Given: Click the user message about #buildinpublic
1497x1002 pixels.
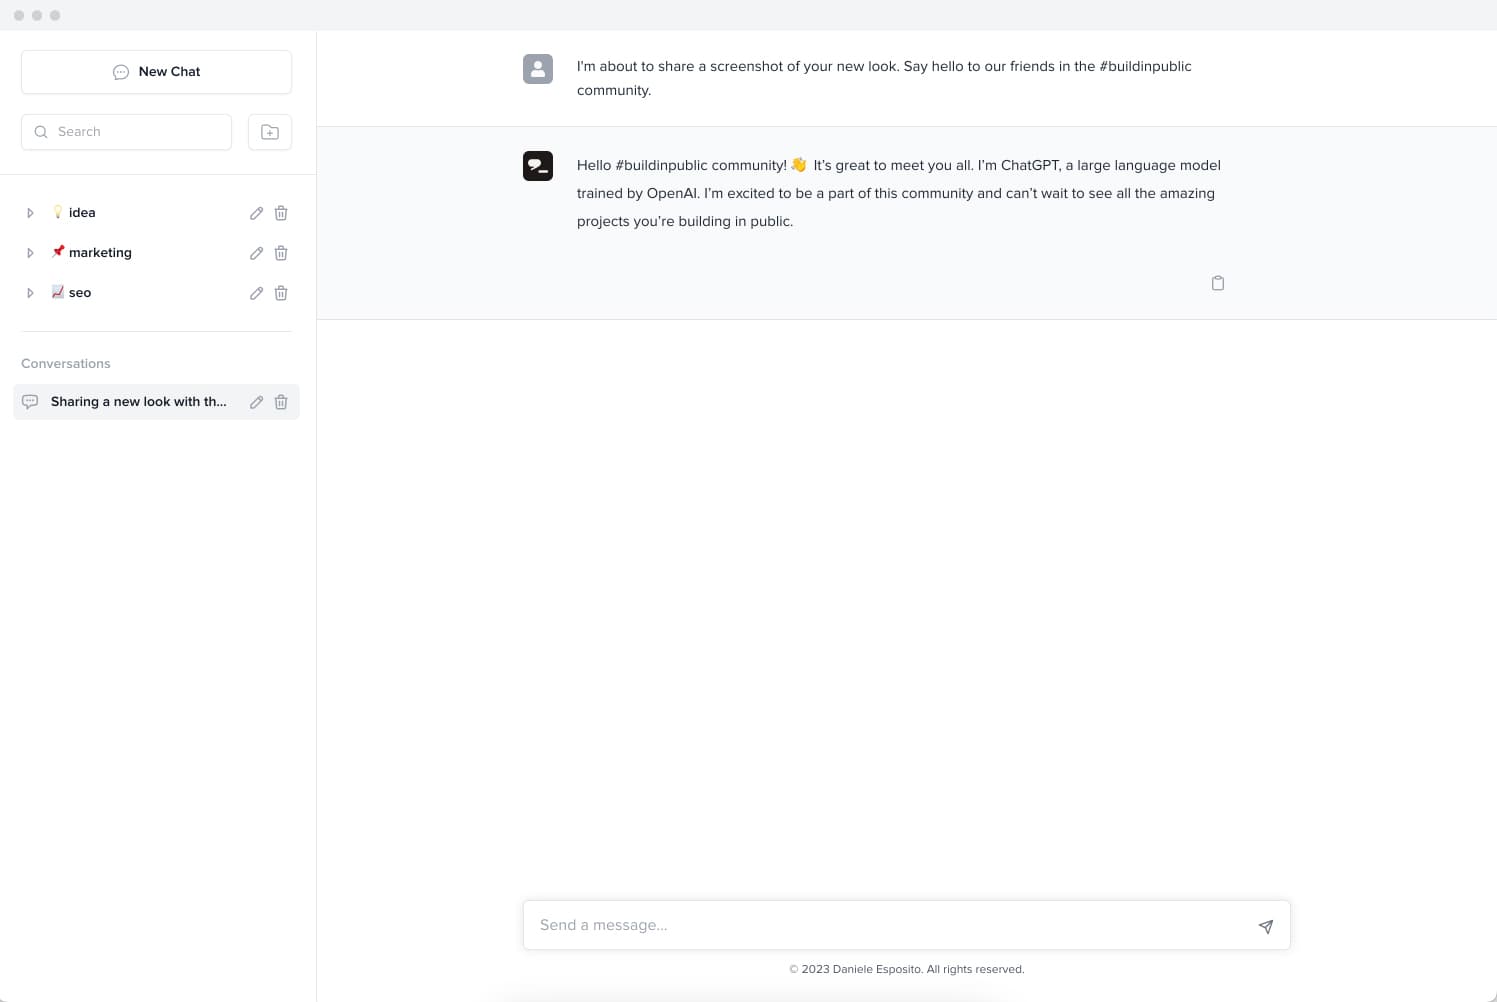Looking at the screenshot, I should coord(884,78).
